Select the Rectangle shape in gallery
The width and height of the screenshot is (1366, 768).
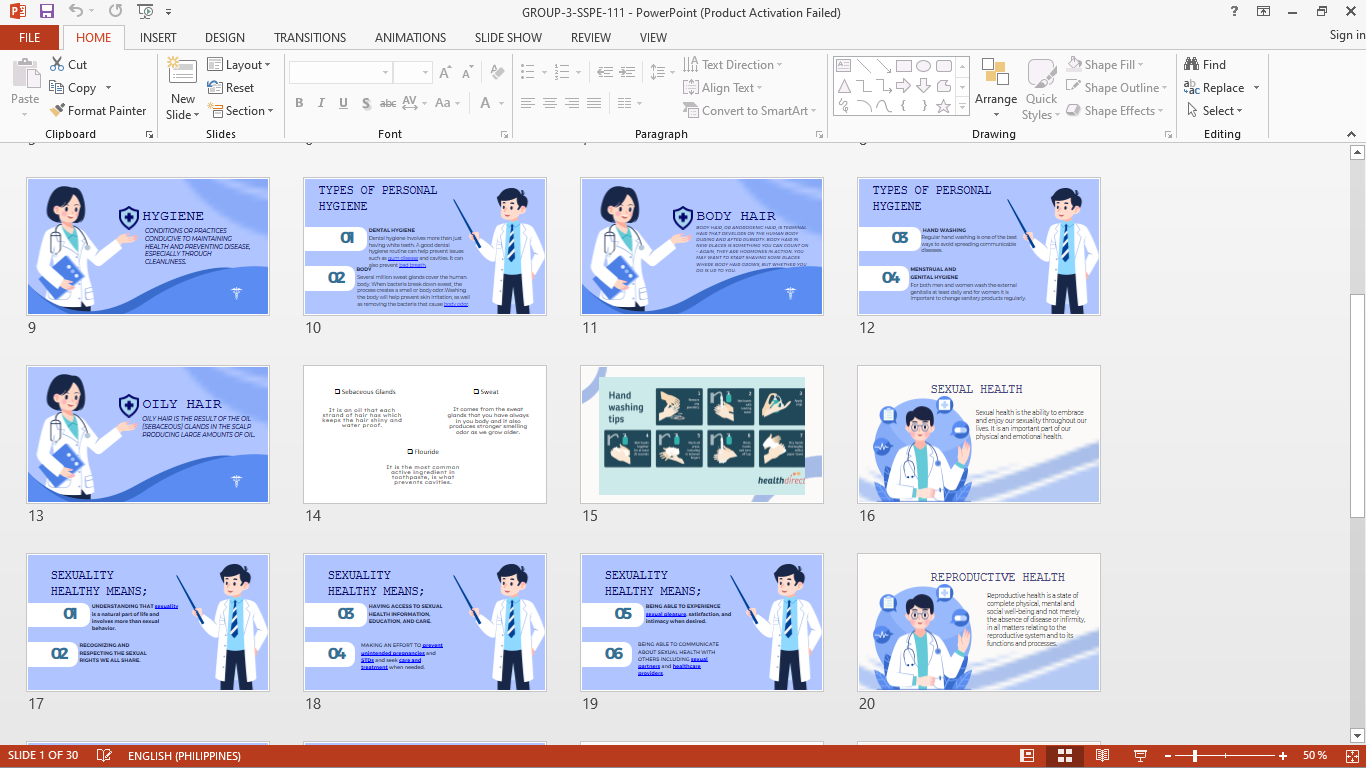tap(903, 66)
